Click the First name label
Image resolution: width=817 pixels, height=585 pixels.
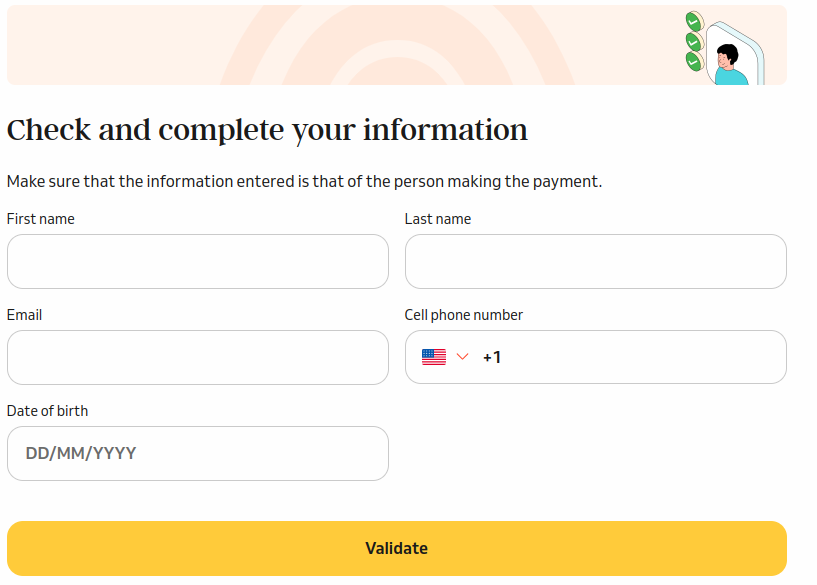[x=40, y=218]
